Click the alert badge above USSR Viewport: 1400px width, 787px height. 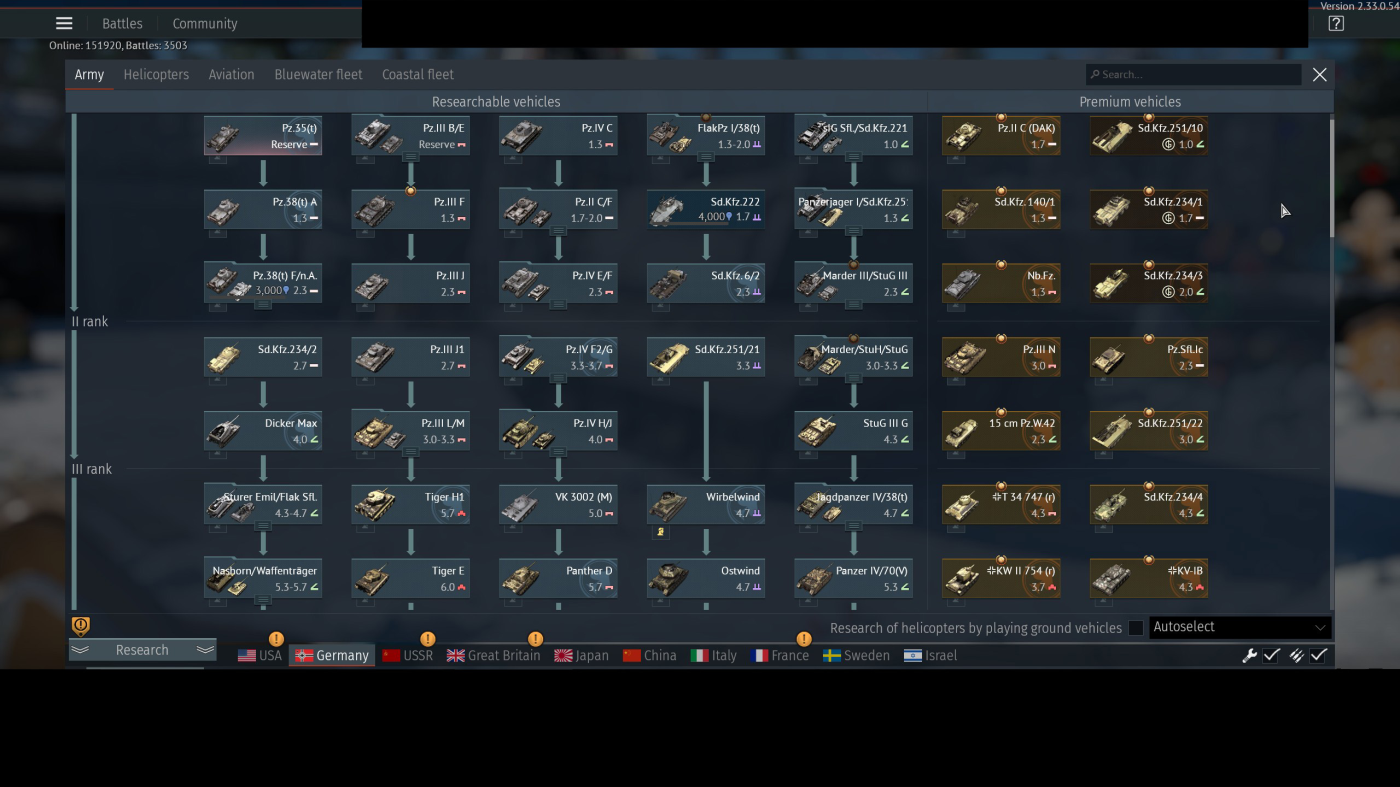[x=428, y=639]
